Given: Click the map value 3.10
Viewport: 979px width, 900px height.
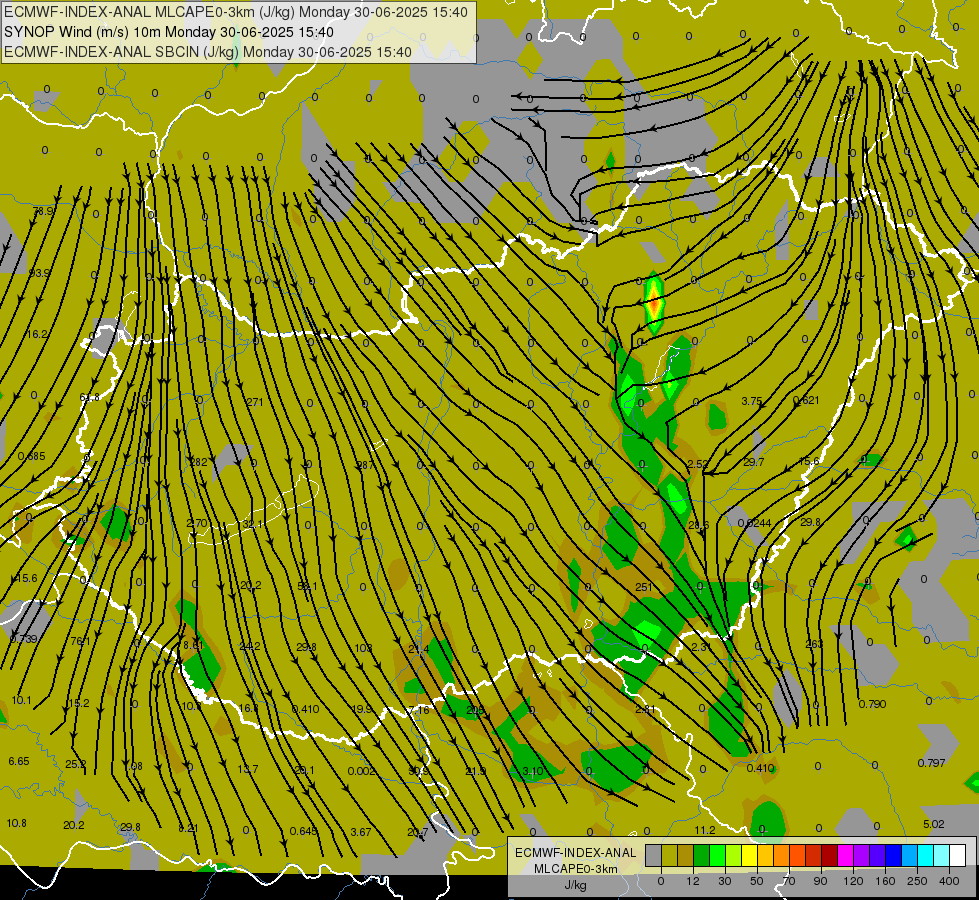Looking at the screenshot, I should pos(533,771).
